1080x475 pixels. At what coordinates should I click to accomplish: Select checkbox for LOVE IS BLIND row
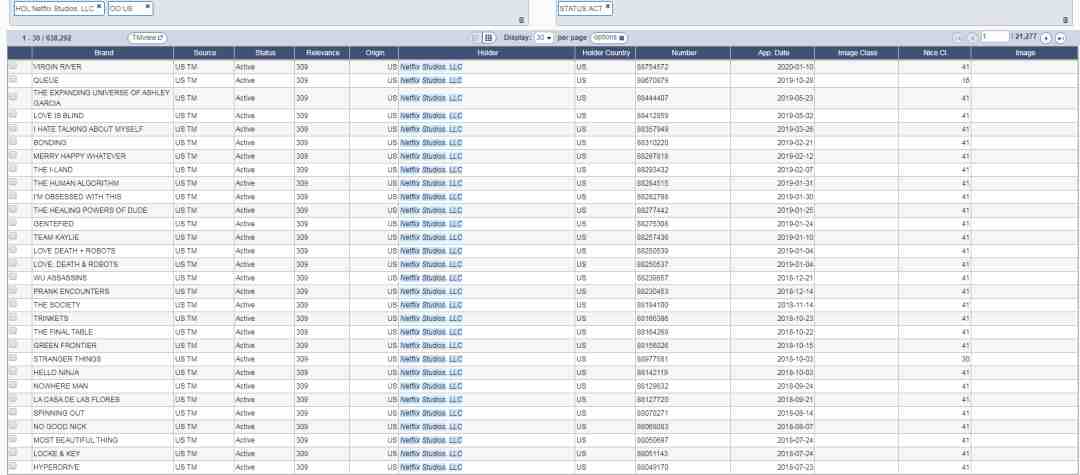tap(12, 115)
